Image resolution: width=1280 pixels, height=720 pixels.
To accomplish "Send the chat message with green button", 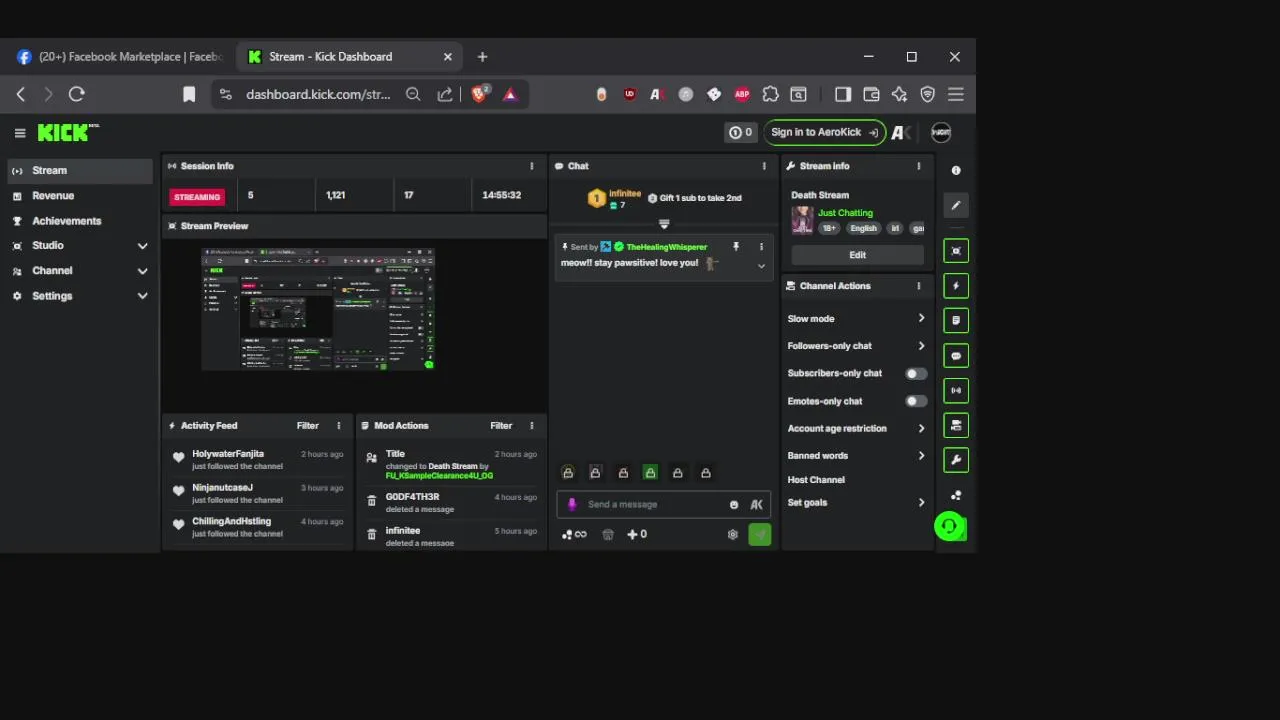I will pos(759,535).
